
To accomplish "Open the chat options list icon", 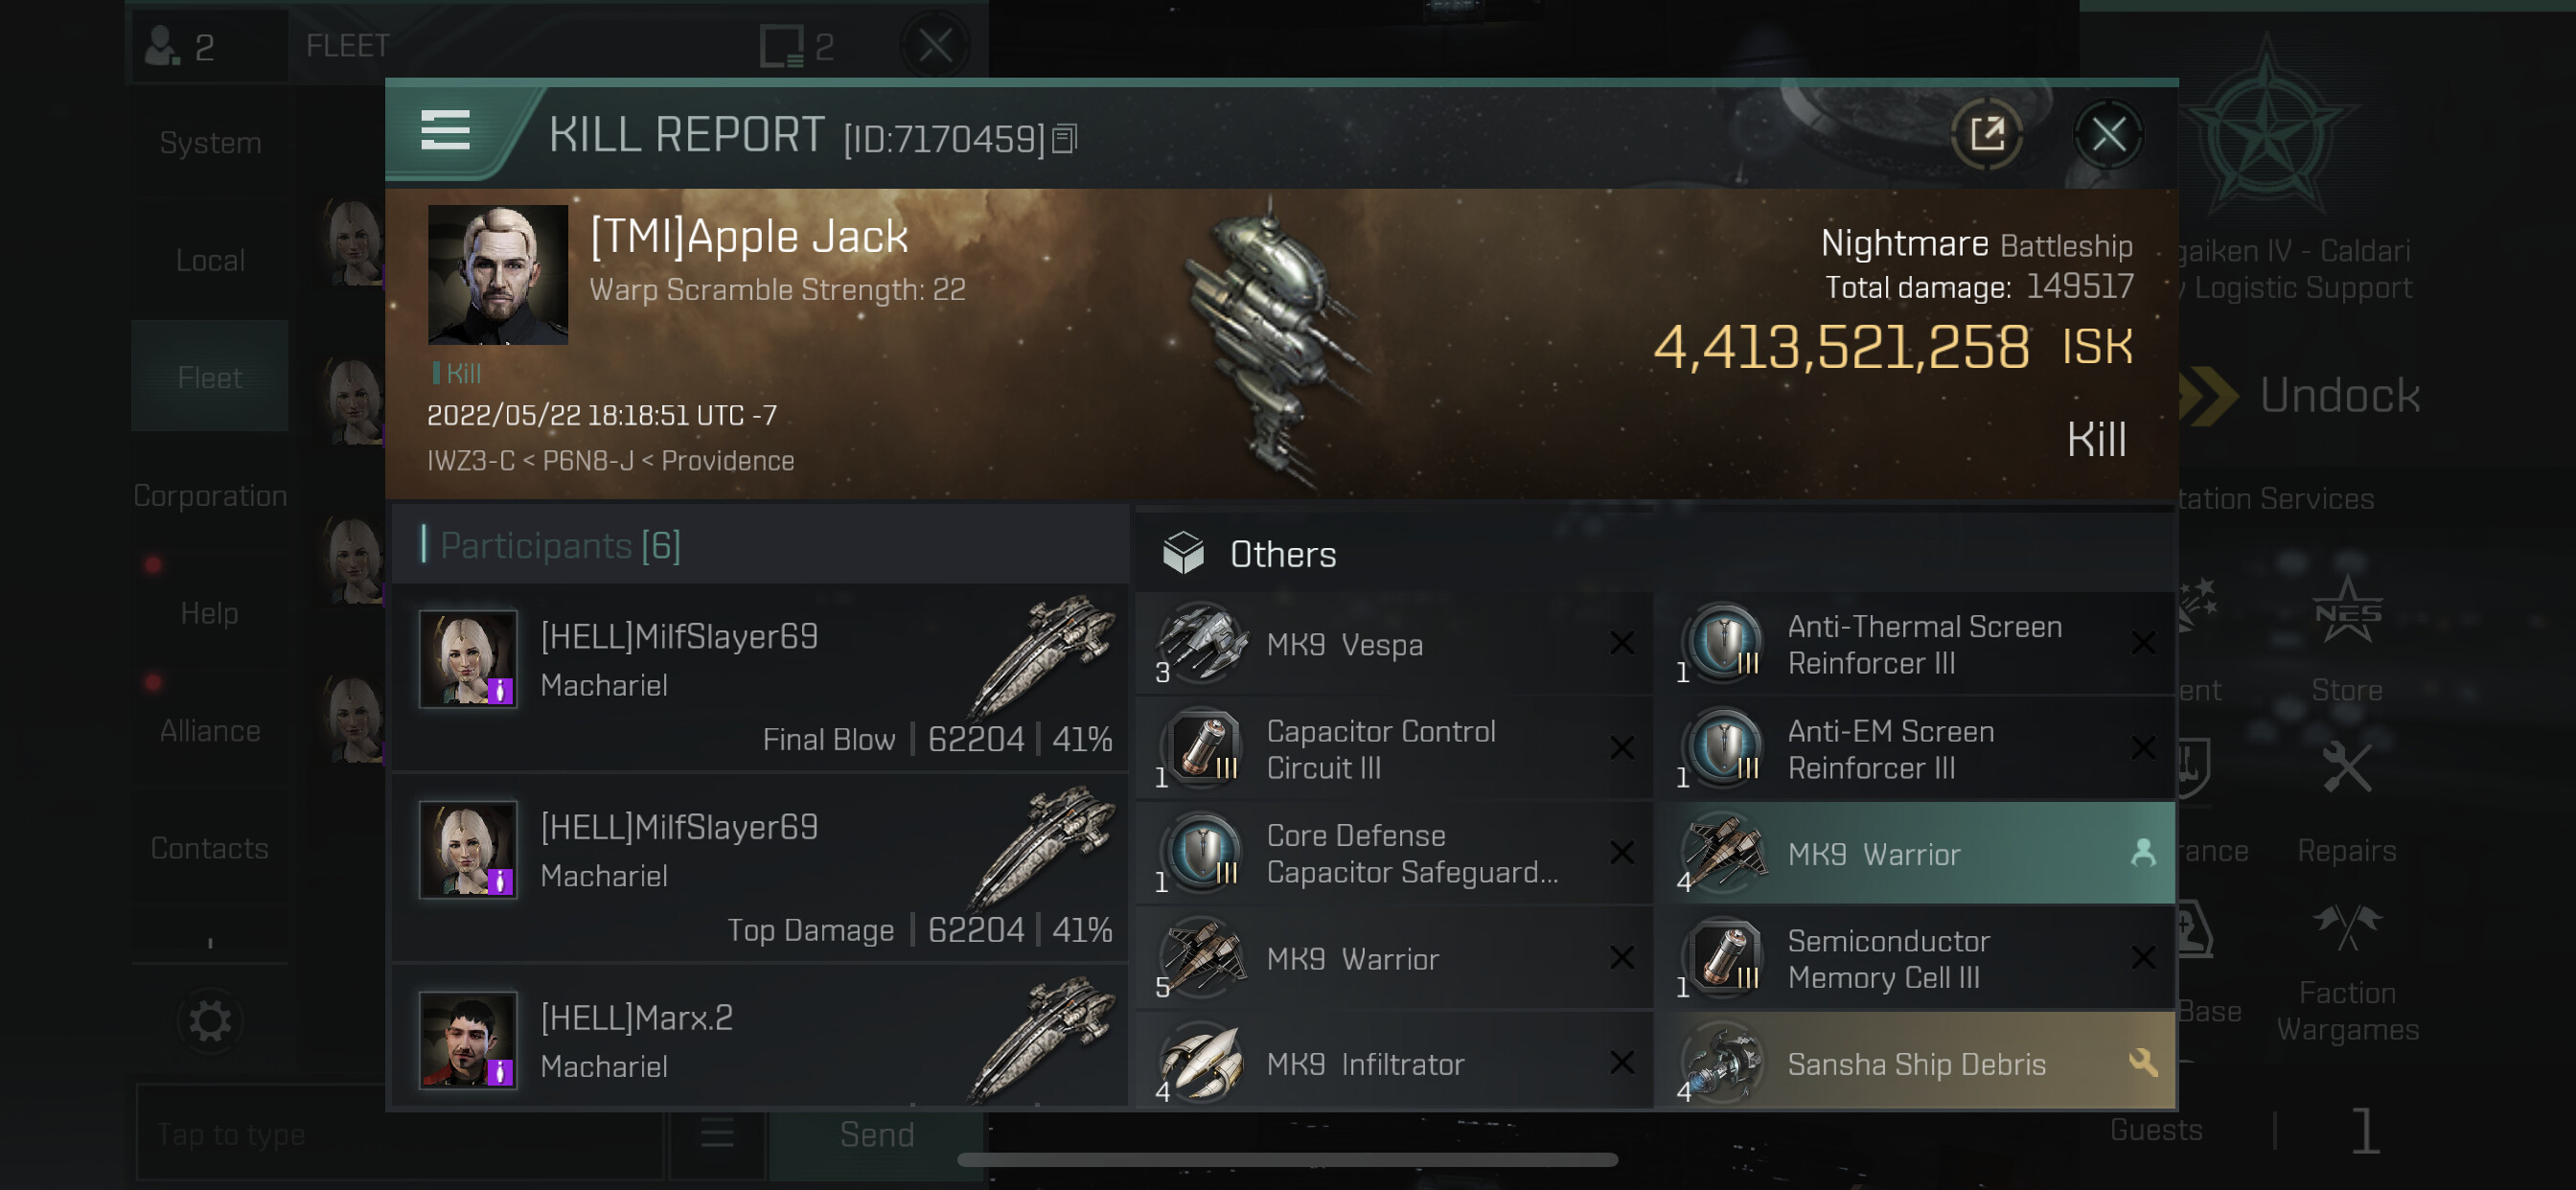I will (x=716, y=1134).
